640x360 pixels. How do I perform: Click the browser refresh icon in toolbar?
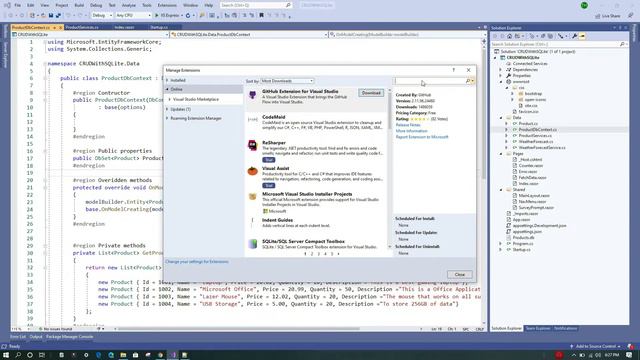tap(188, 16)
